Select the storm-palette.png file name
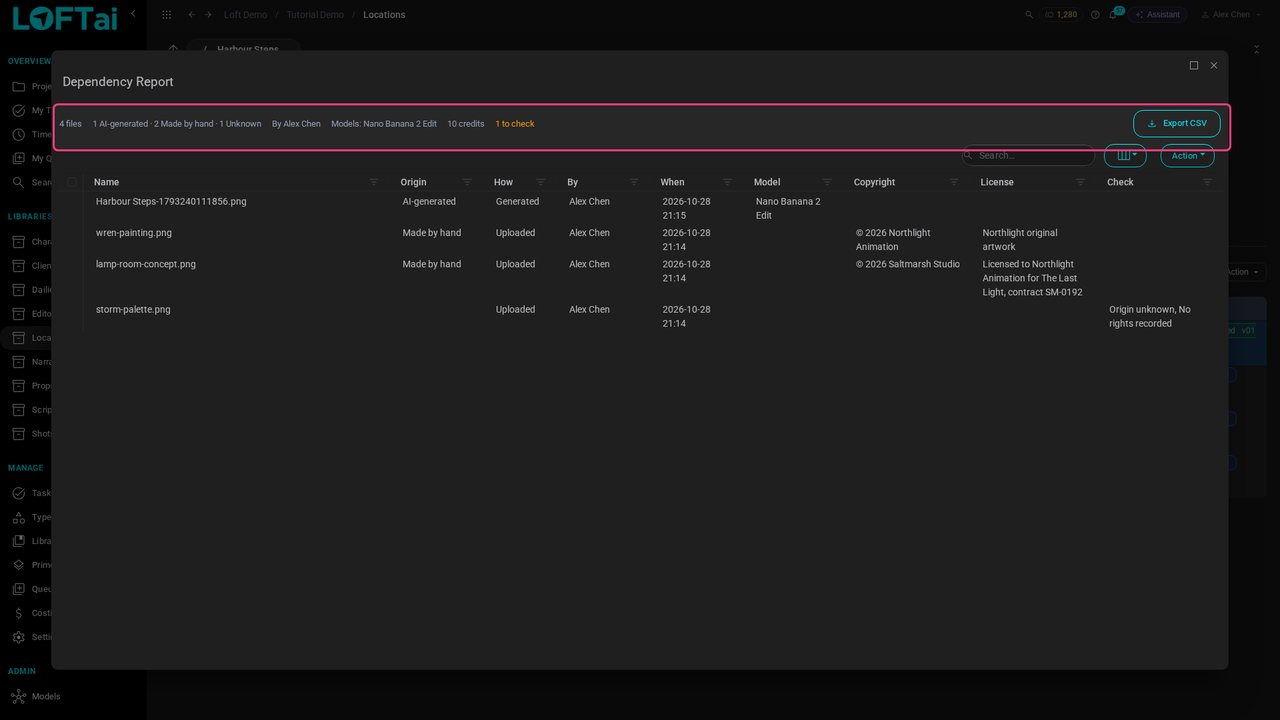 click(133, 310)
